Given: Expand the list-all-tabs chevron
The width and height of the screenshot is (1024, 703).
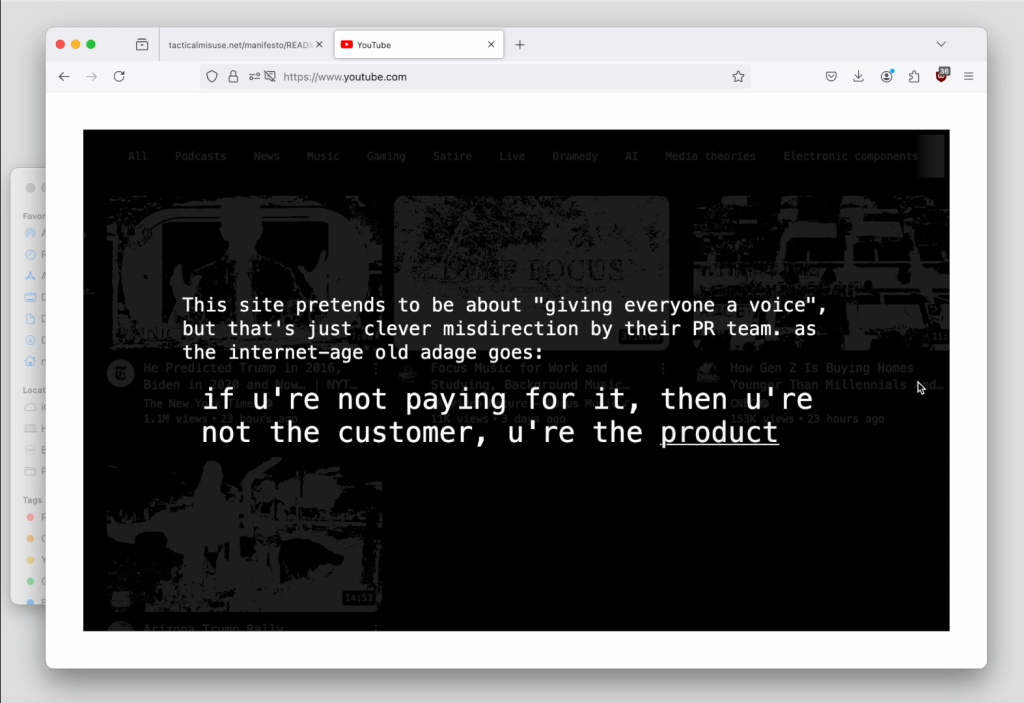Looking at the screenshot, I should click(x=941, y=44).
